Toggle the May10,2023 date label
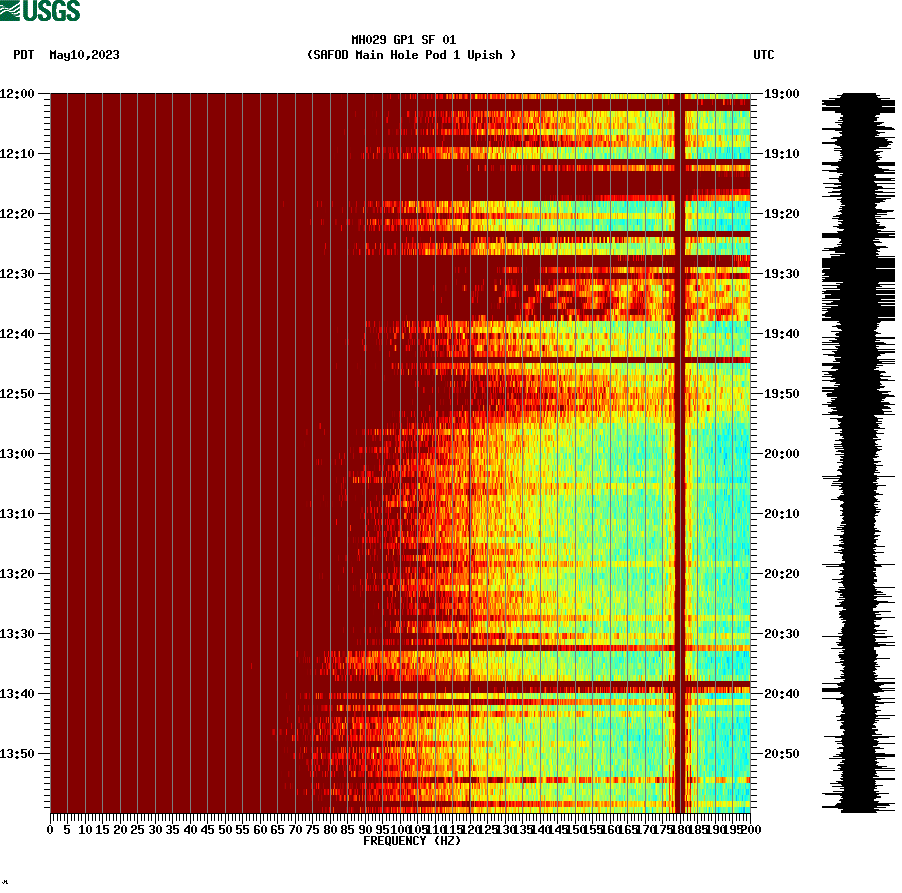902x893 pixels. [x=83, y=56]
